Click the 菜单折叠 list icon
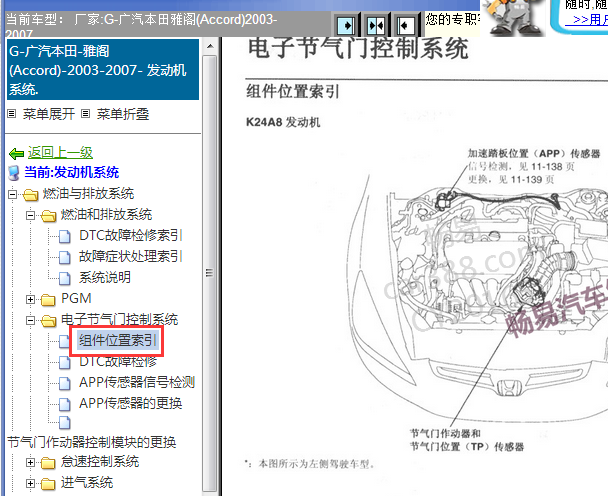608x496 pixels. click(86, 114)
